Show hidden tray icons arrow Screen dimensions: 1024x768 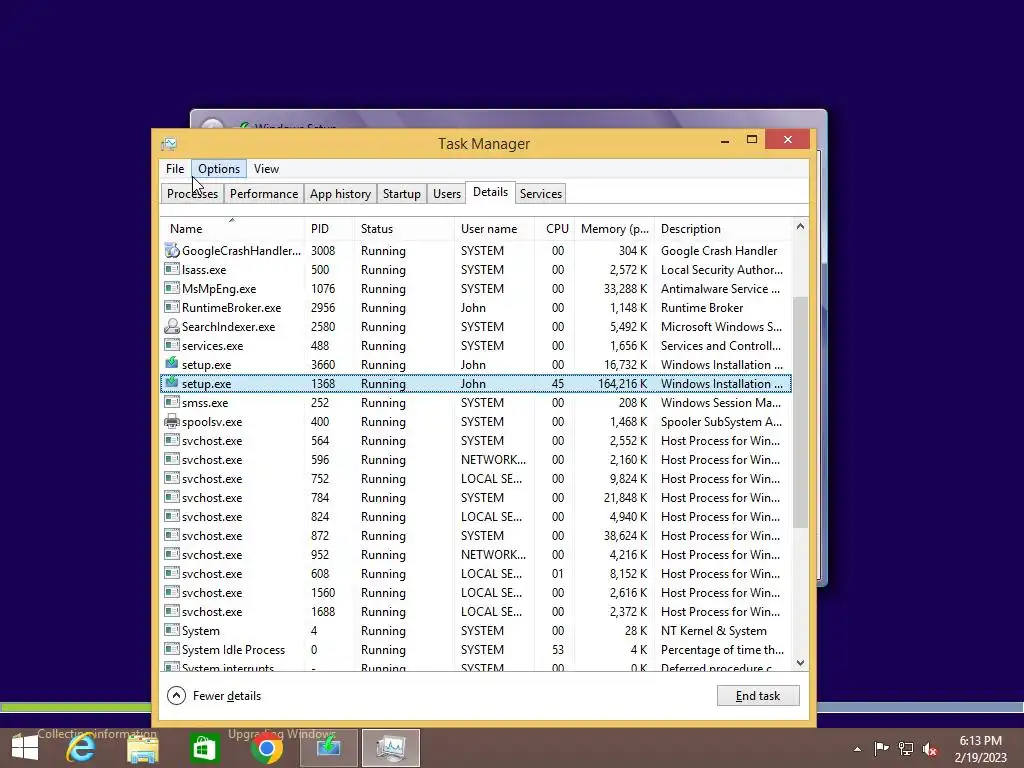tap(857, 749)
